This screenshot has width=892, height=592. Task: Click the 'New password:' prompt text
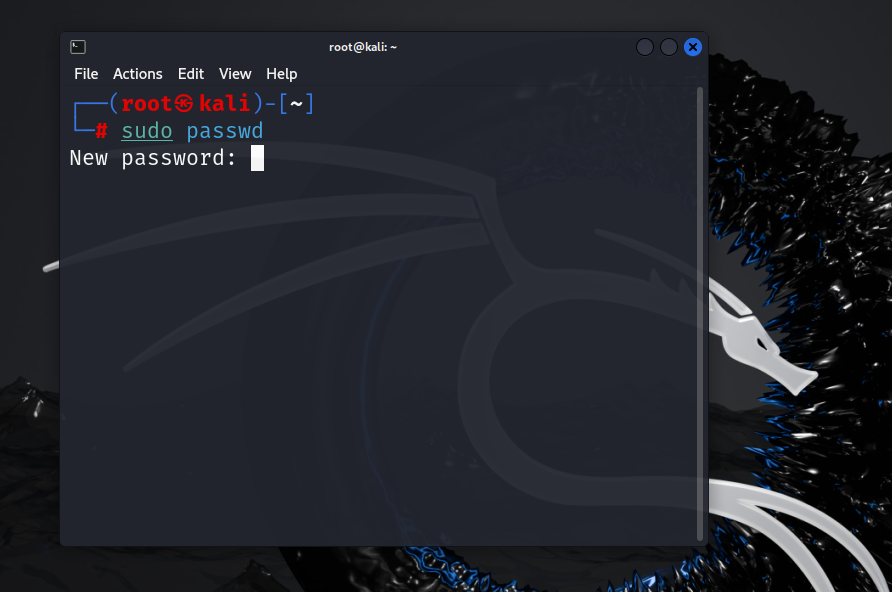click(x=152, y=158)
